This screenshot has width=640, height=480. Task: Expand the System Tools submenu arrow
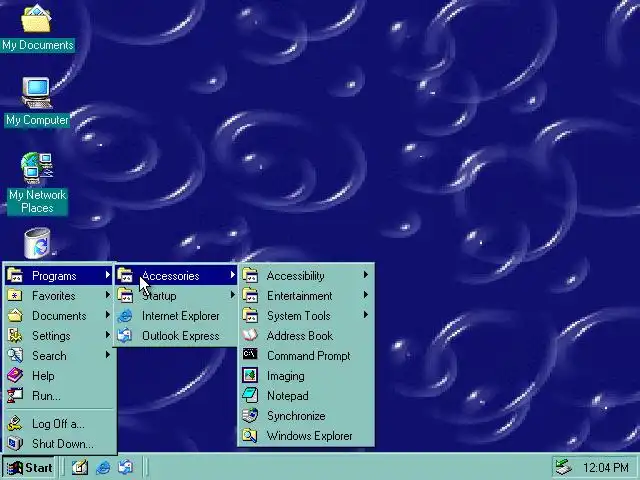pos(366,315)
